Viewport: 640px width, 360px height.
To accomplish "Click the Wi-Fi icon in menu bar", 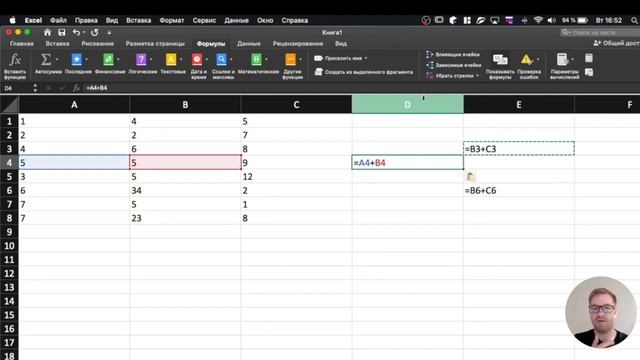I will 538,20.
